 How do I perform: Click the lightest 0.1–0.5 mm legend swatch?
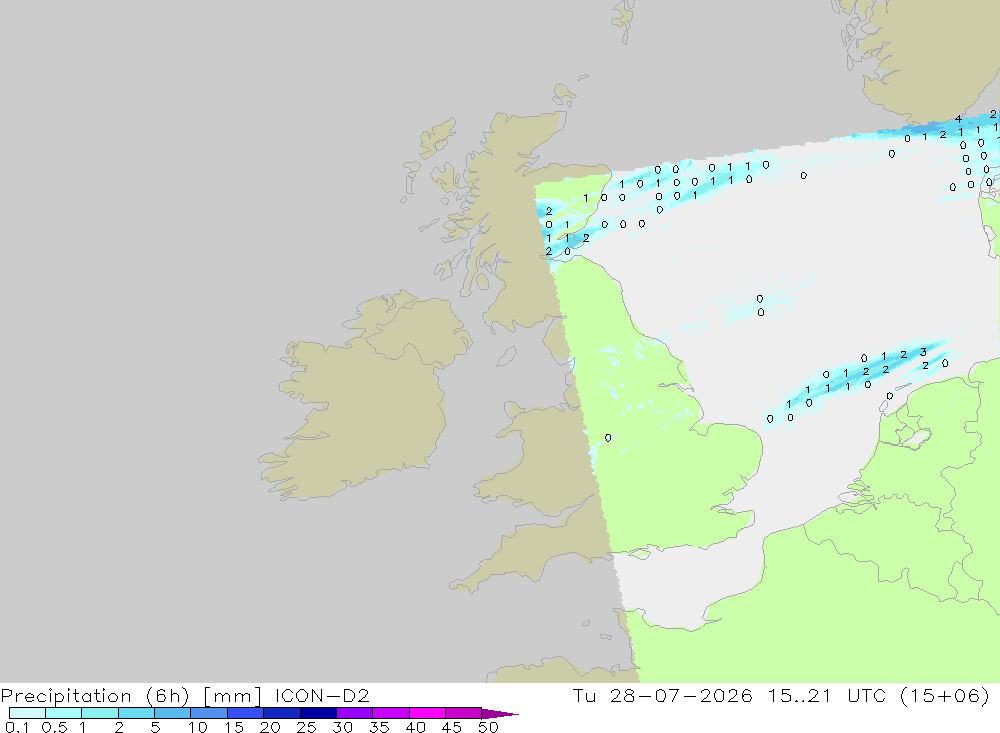coord(27,713)
